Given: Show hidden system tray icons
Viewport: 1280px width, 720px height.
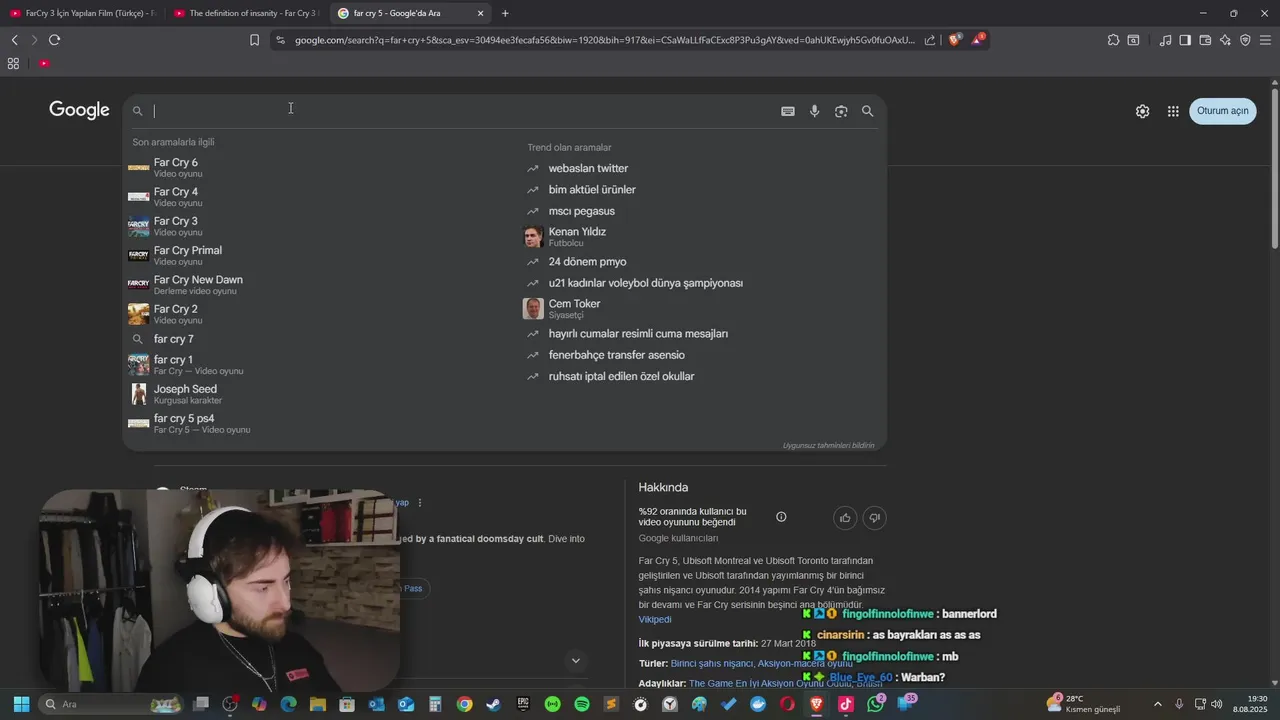Looking at the screenshot, I should tap(1158, 704).
